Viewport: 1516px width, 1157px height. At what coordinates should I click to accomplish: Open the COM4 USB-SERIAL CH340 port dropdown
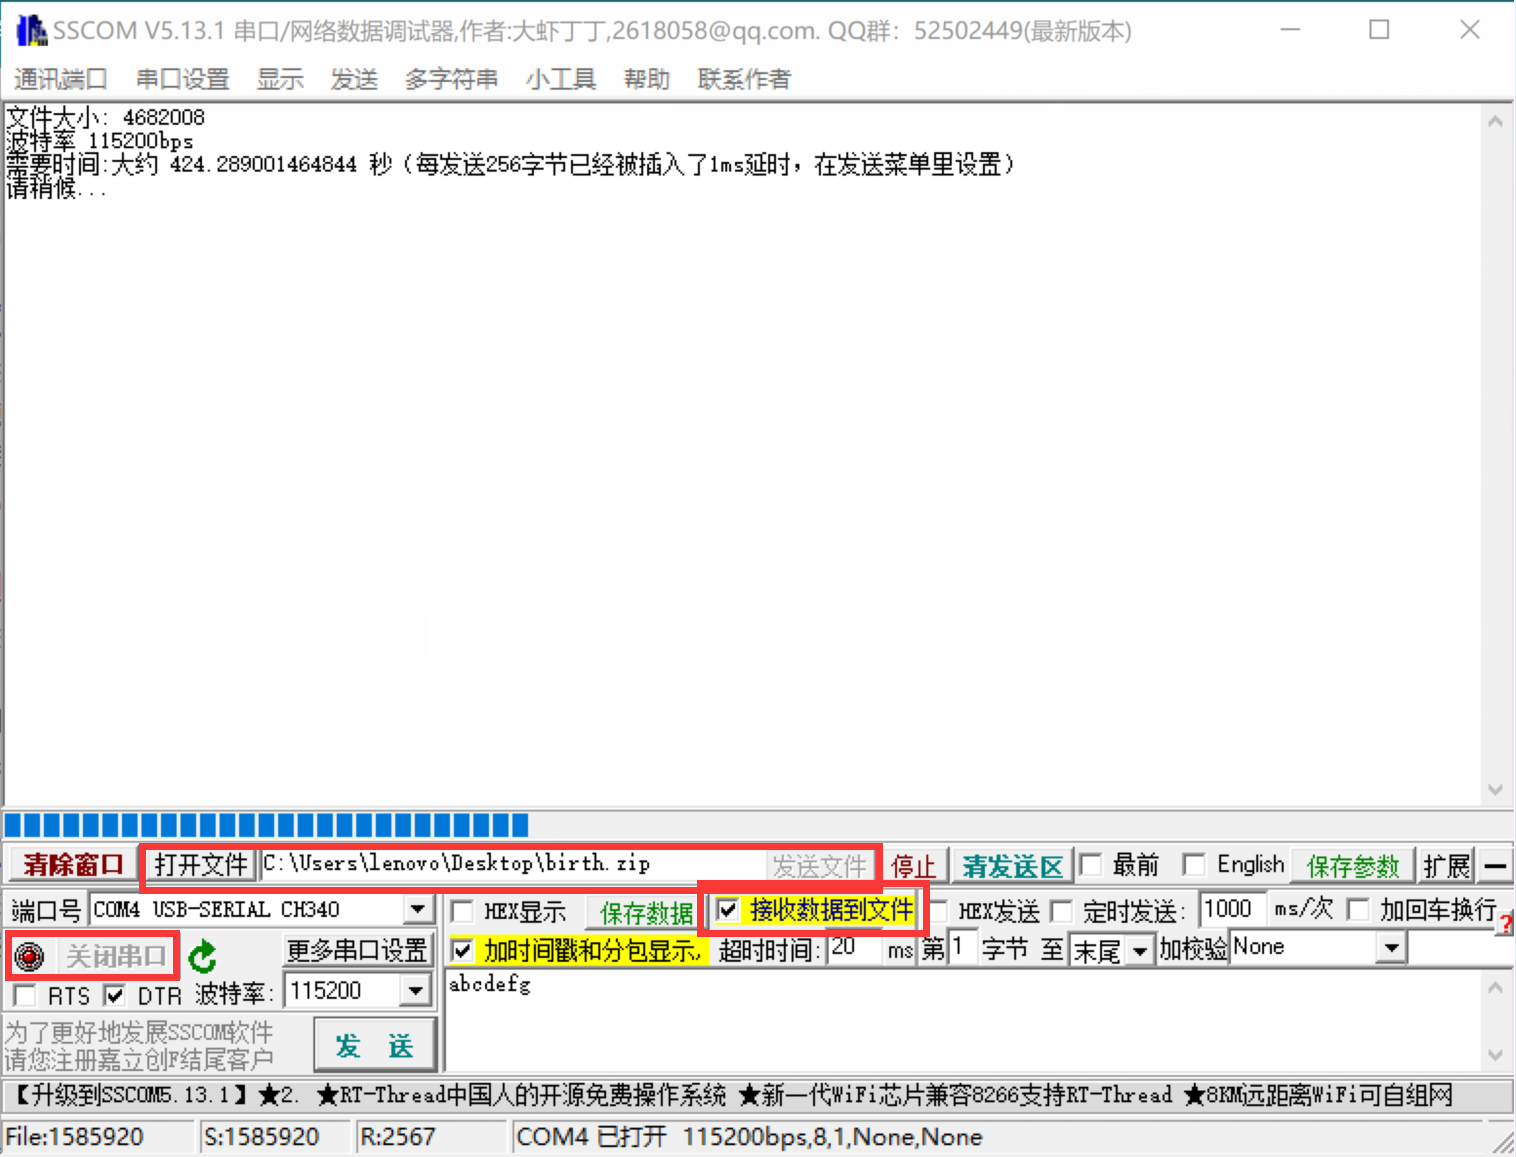click(417, 909)
